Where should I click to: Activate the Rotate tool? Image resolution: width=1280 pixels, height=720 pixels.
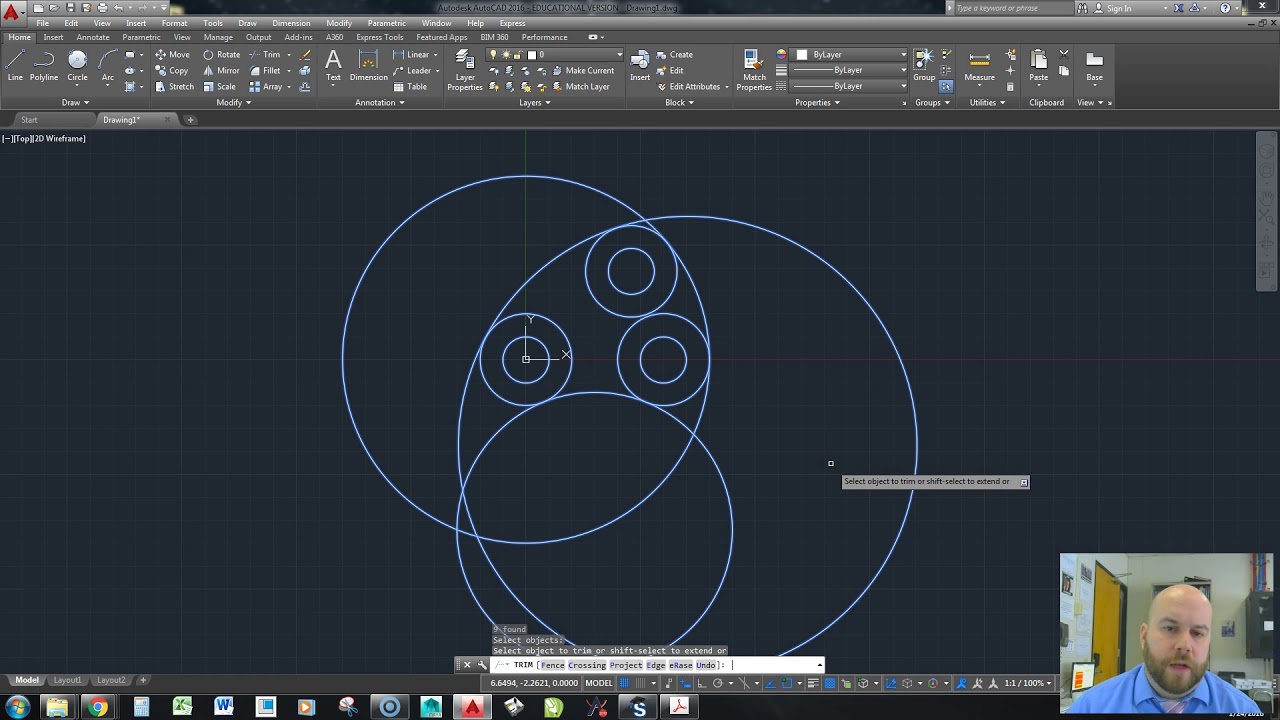[x=221, y=55]
